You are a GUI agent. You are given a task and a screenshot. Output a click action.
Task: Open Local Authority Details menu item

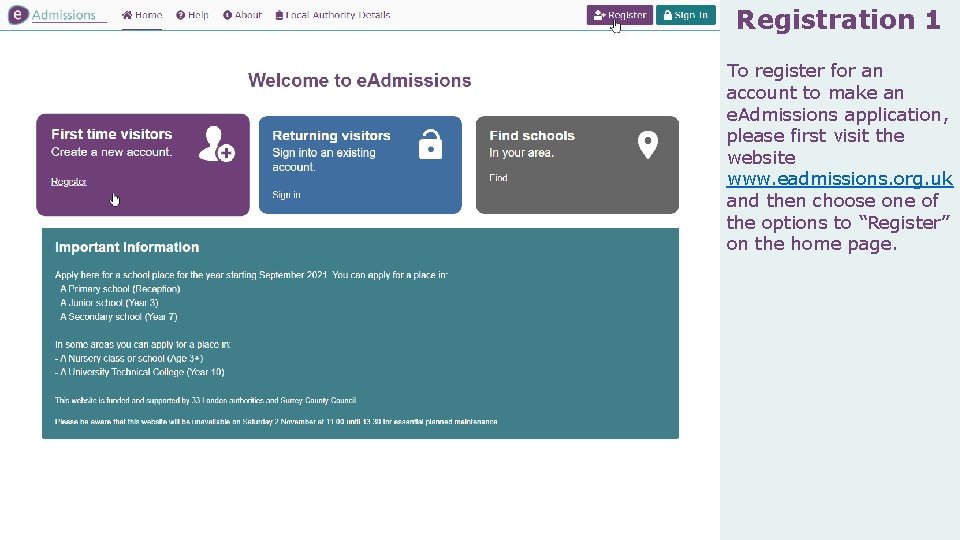332,15
